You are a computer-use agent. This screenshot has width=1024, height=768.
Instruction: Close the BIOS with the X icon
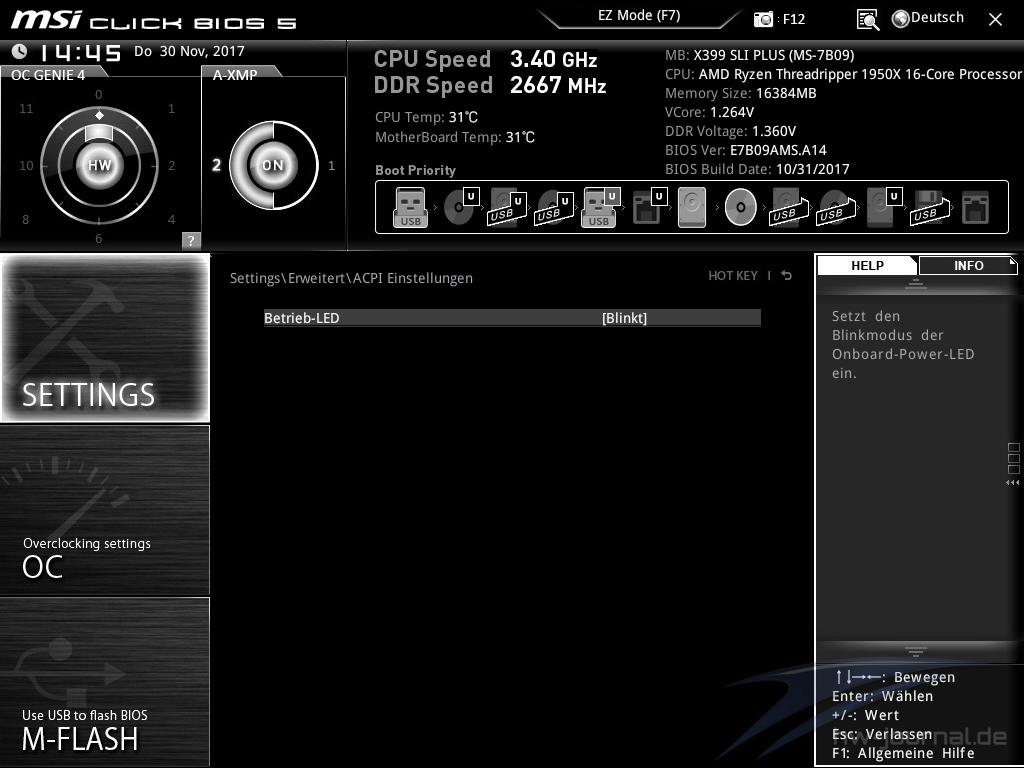pos(995,20)
